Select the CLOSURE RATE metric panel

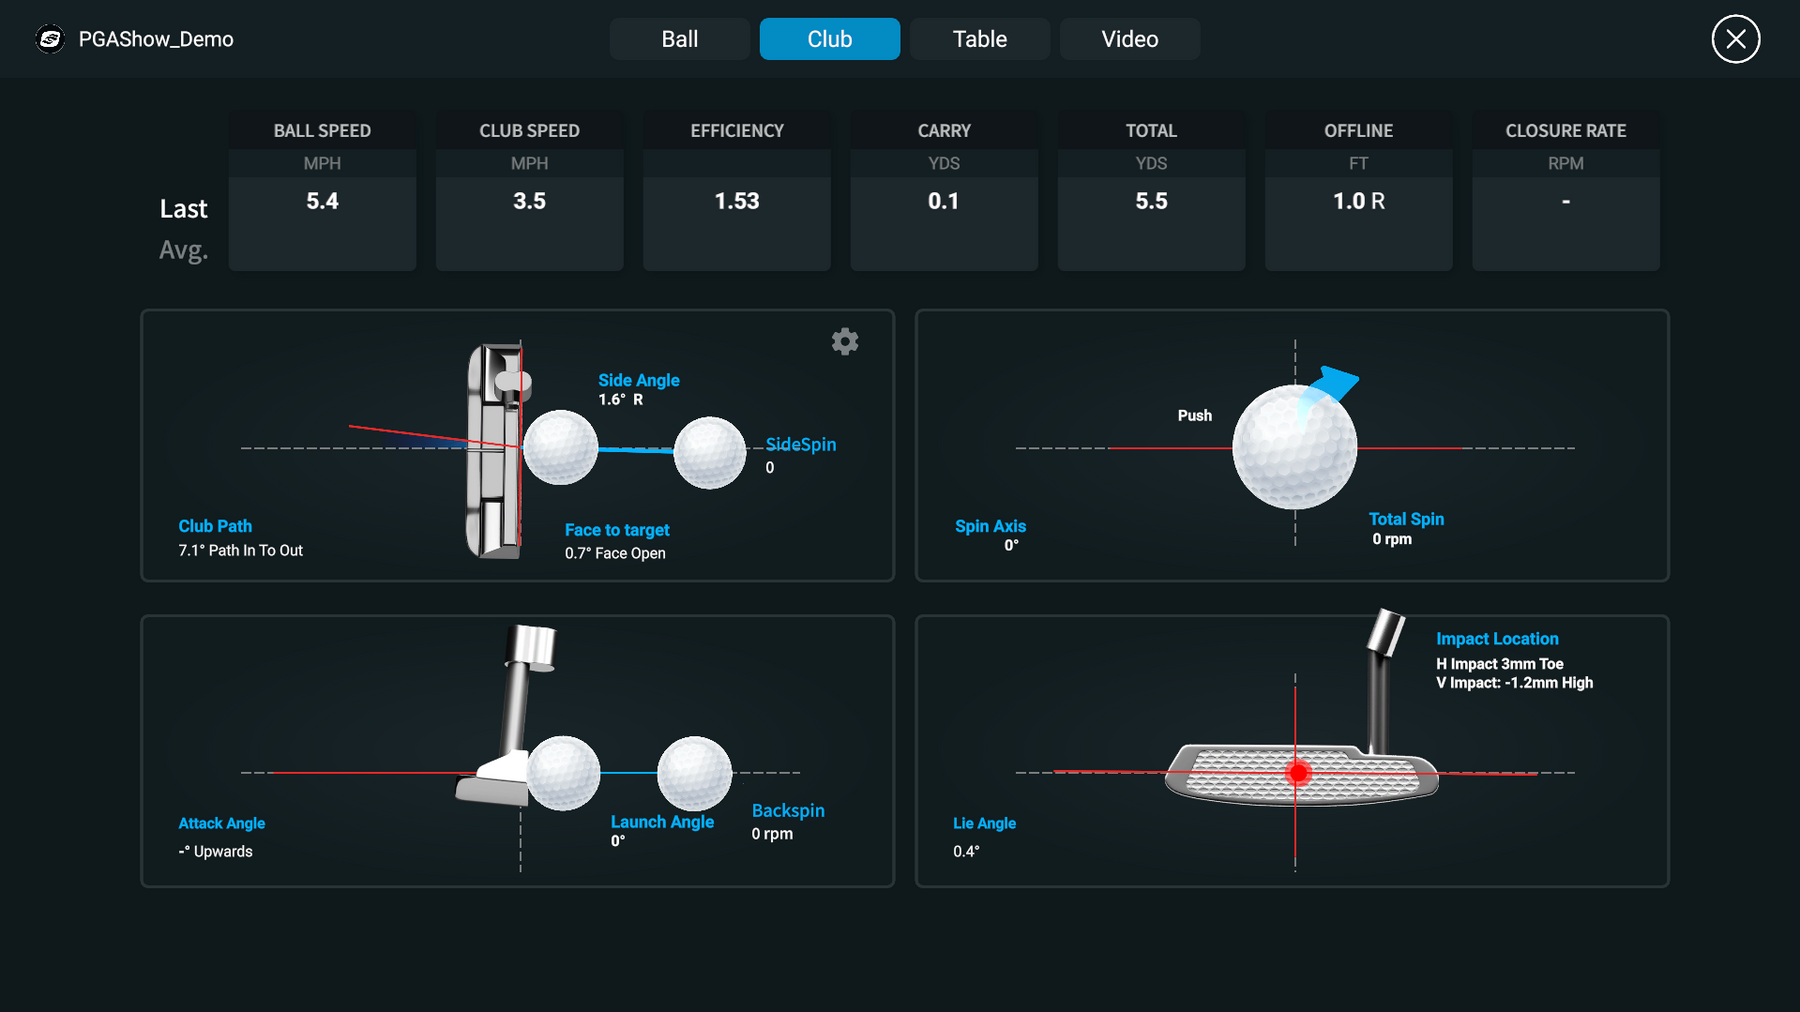[x=1565, y=190]
